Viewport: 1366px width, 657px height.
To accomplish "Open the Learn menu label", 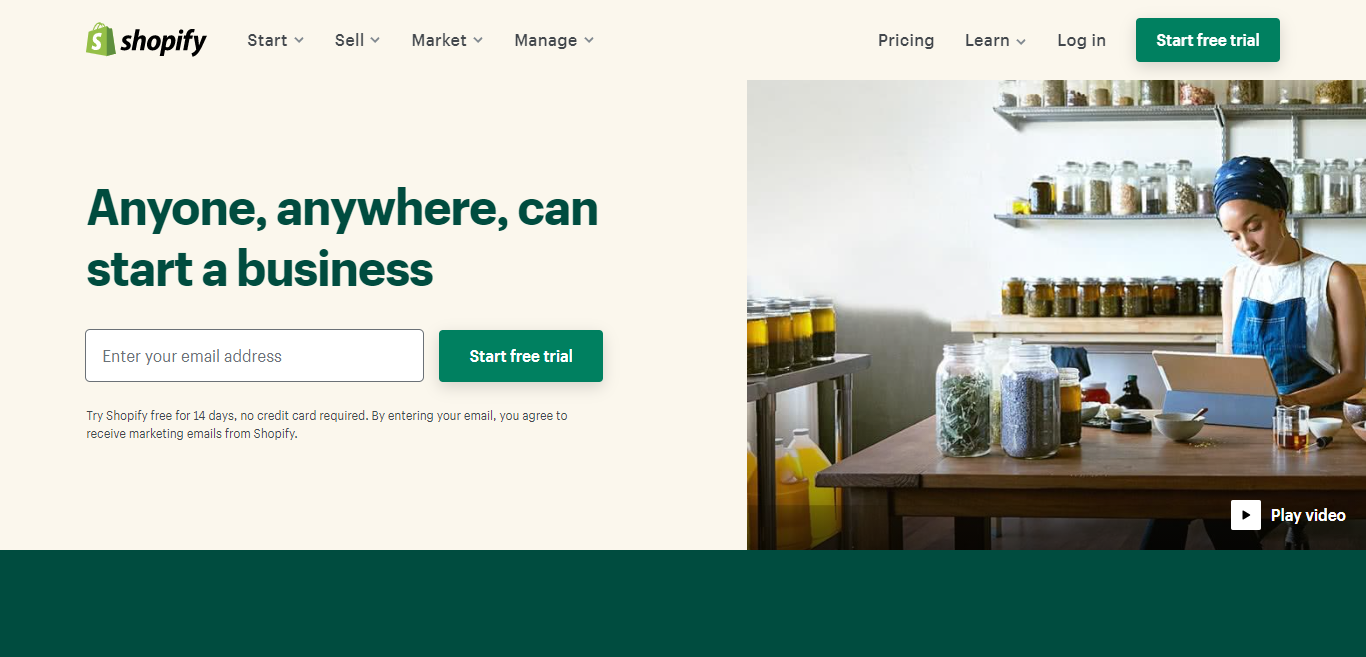I will [x=987, y=40].
